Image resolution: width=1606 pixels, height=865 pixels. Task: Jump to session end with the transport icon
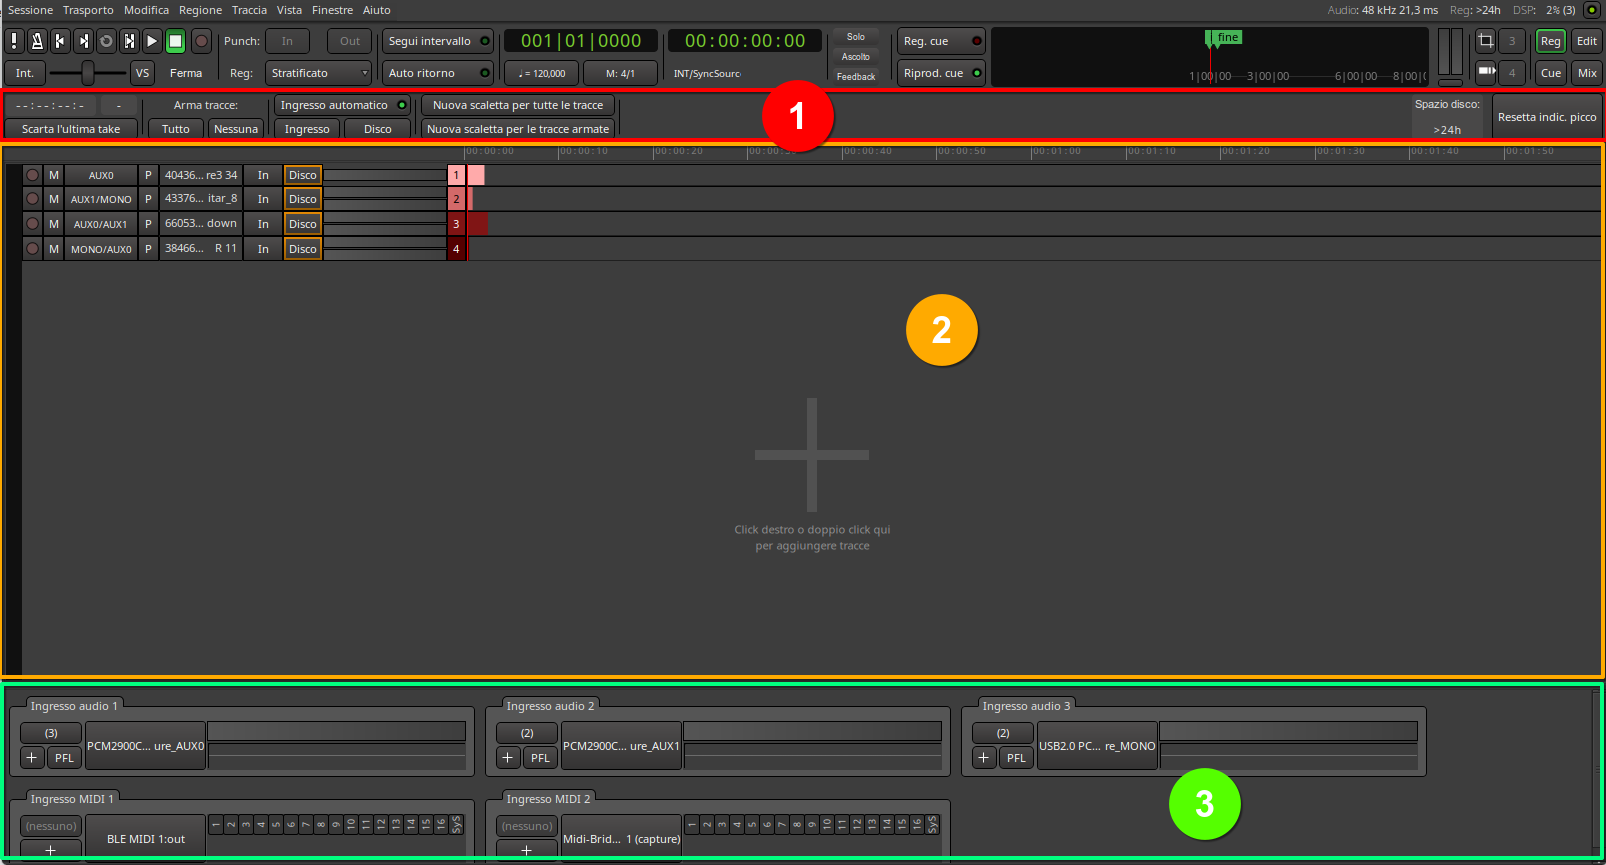pyautogui.click(x=83, y=41)
